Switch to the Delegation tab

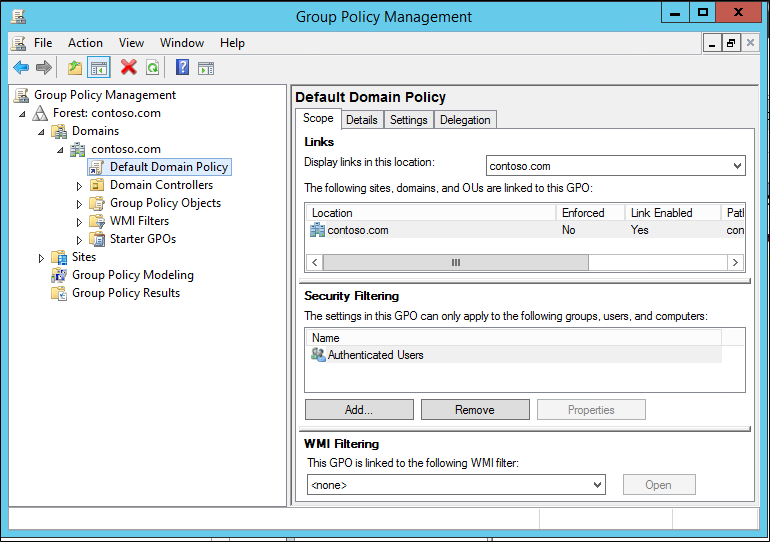tap(465, 120)
